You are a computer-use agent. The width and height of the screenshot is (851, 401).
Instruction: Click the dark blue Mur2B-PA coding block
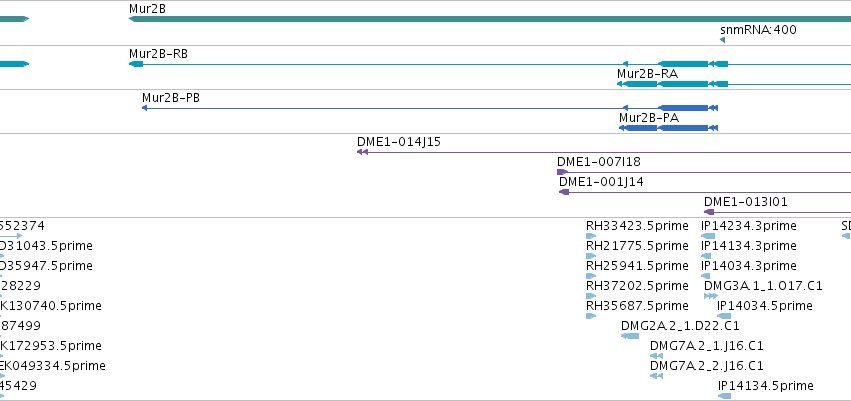[x=683, y=128]
